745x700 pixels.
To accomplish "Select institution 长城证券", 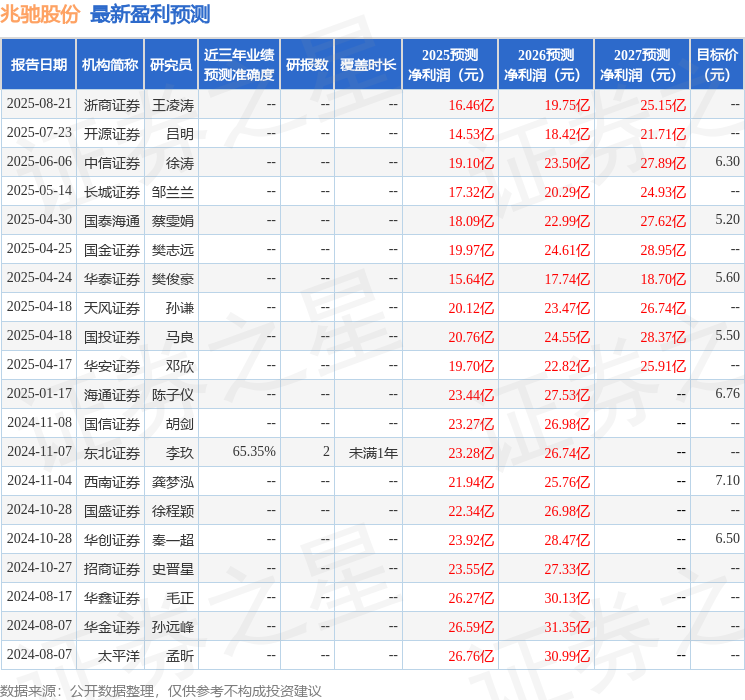I will click(112, 192).
